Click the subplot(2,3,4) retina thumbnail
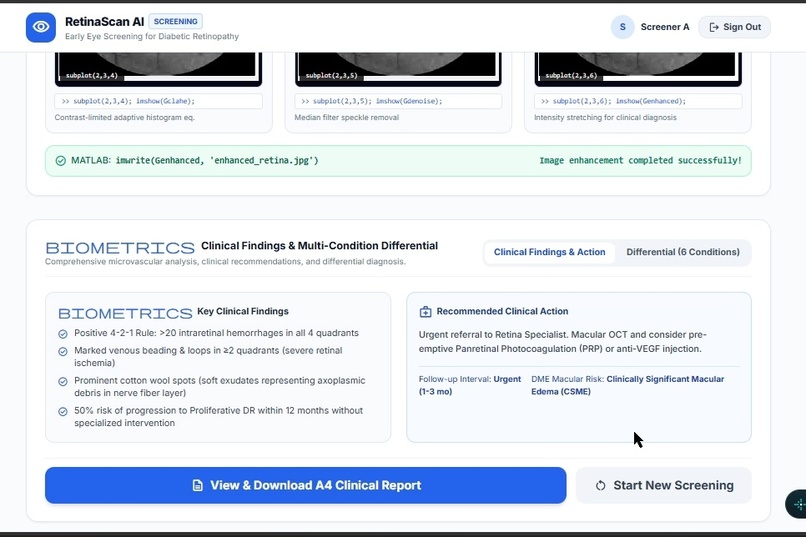This screenshot has width=806, height=537. 158,68
